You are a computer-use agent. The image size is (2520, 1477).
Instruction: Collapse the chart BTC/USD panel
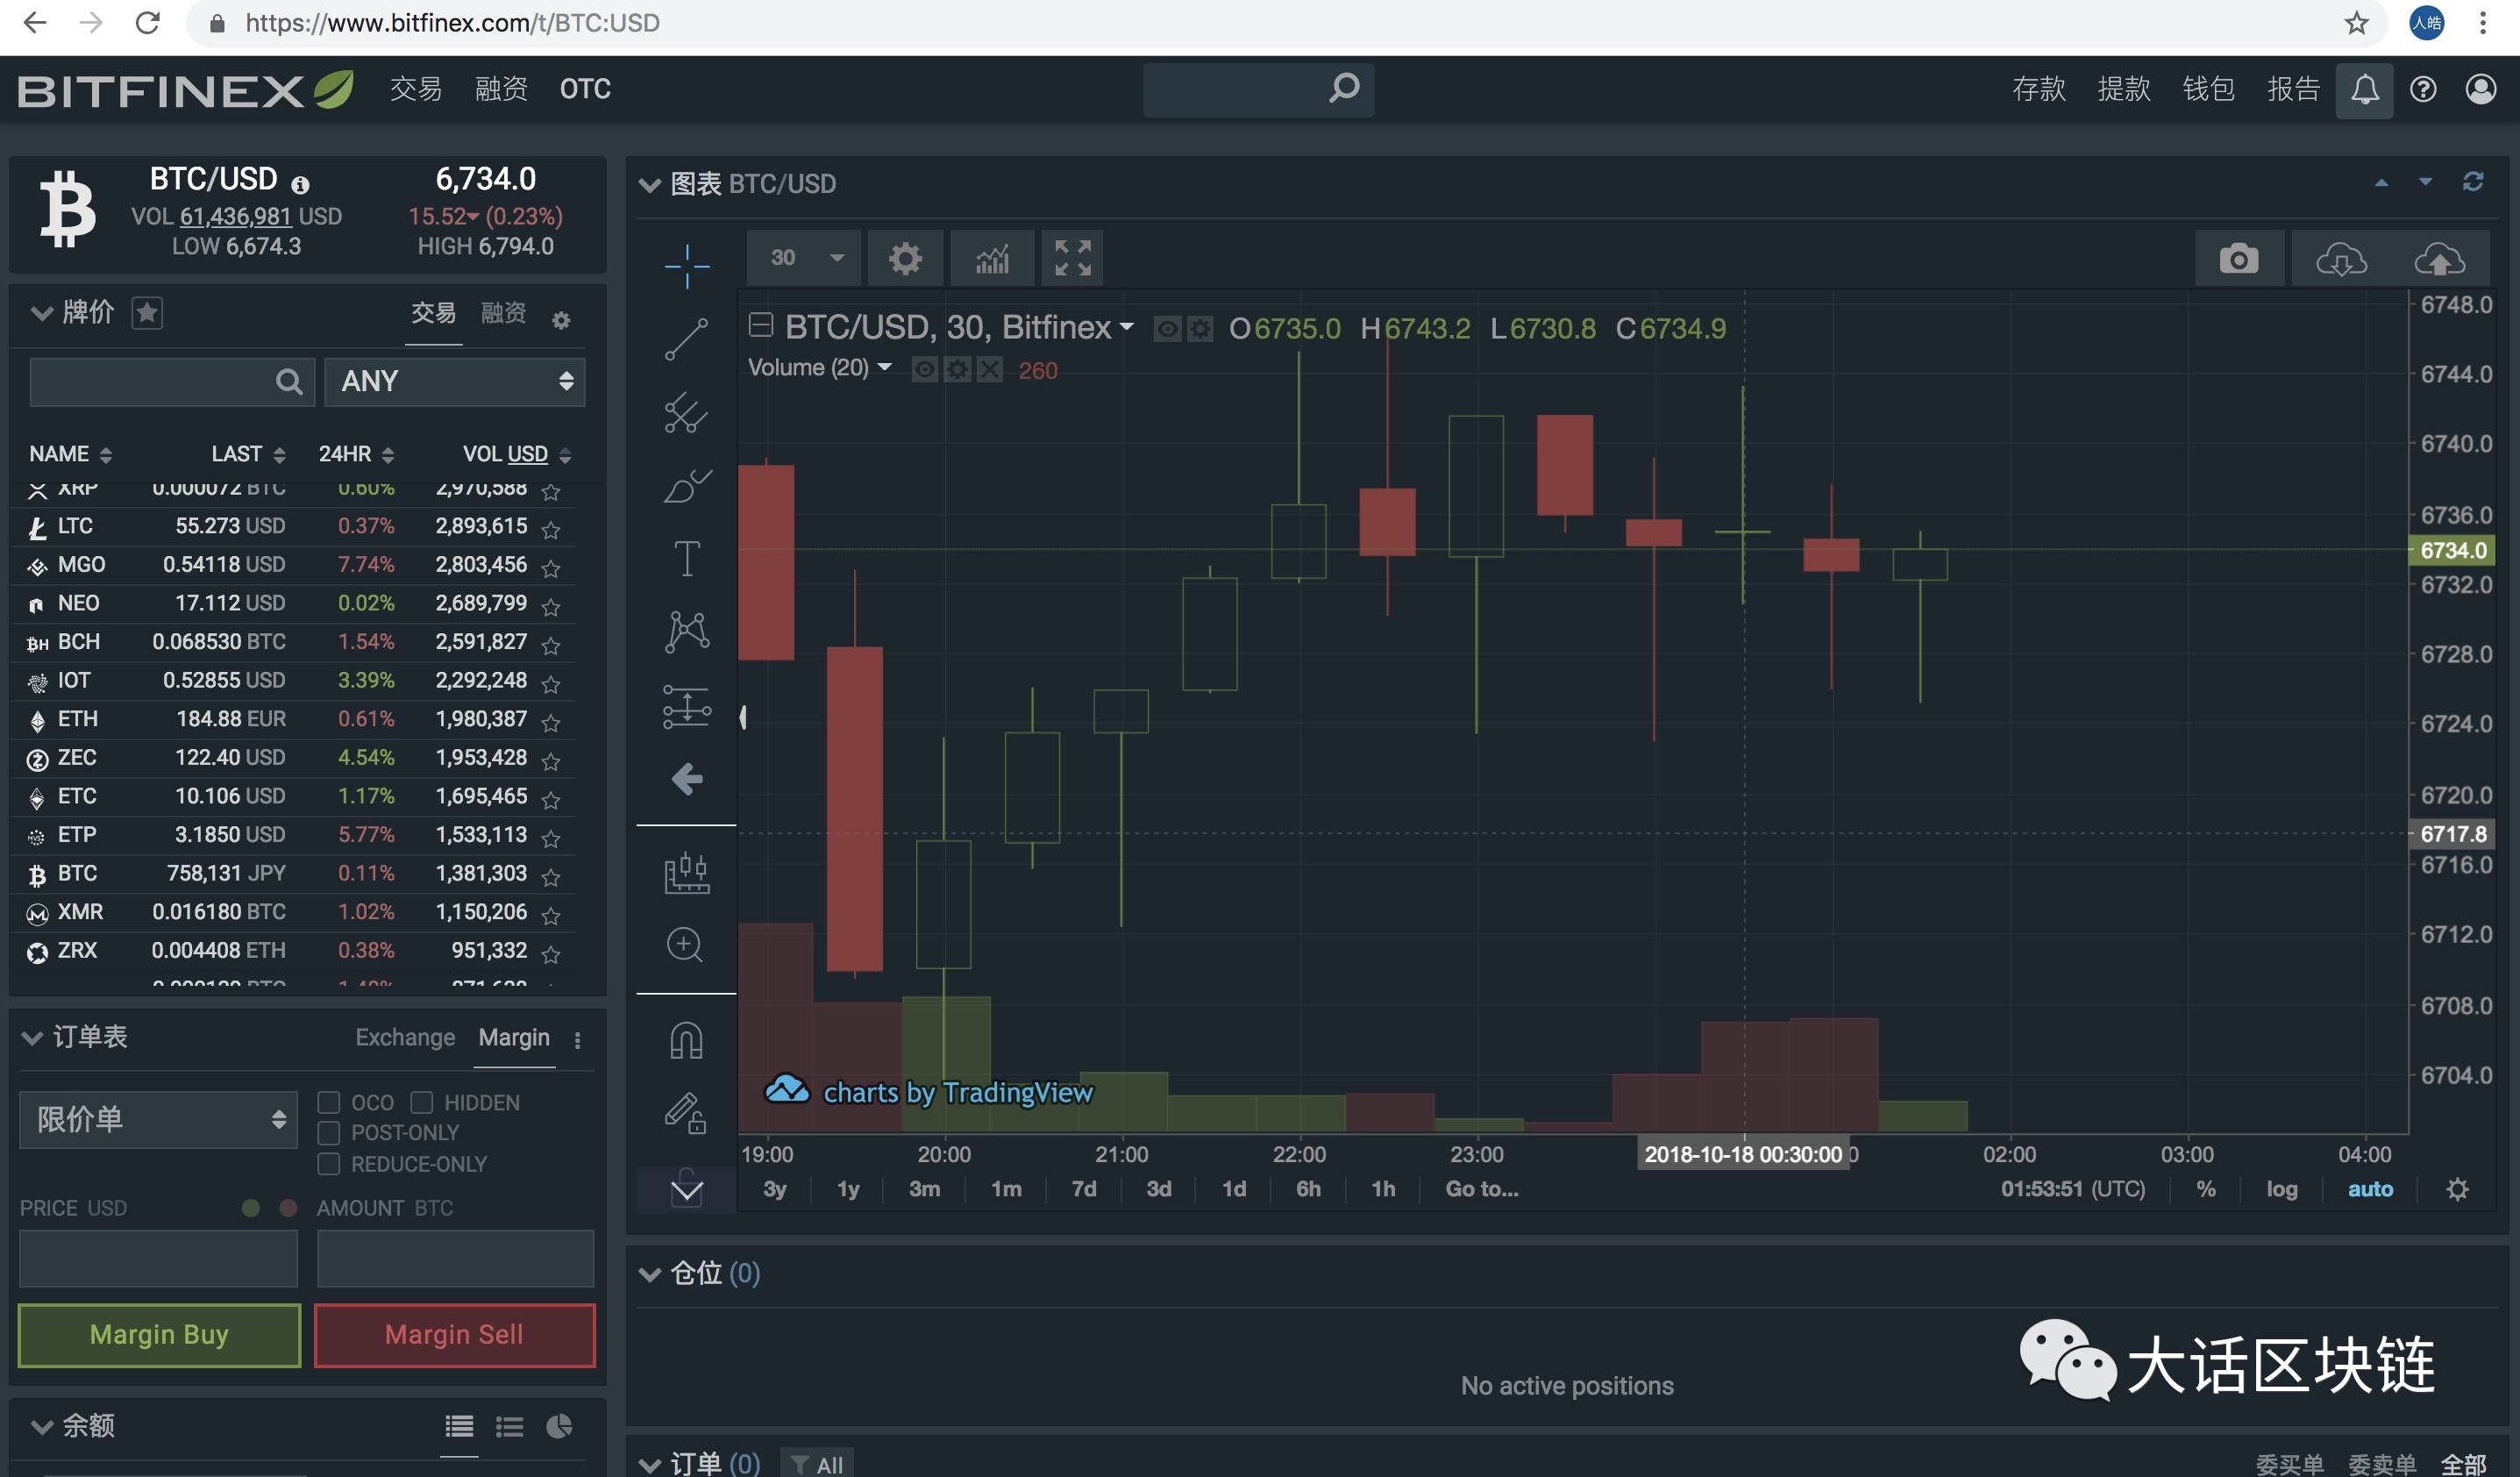tap(650, 185)
